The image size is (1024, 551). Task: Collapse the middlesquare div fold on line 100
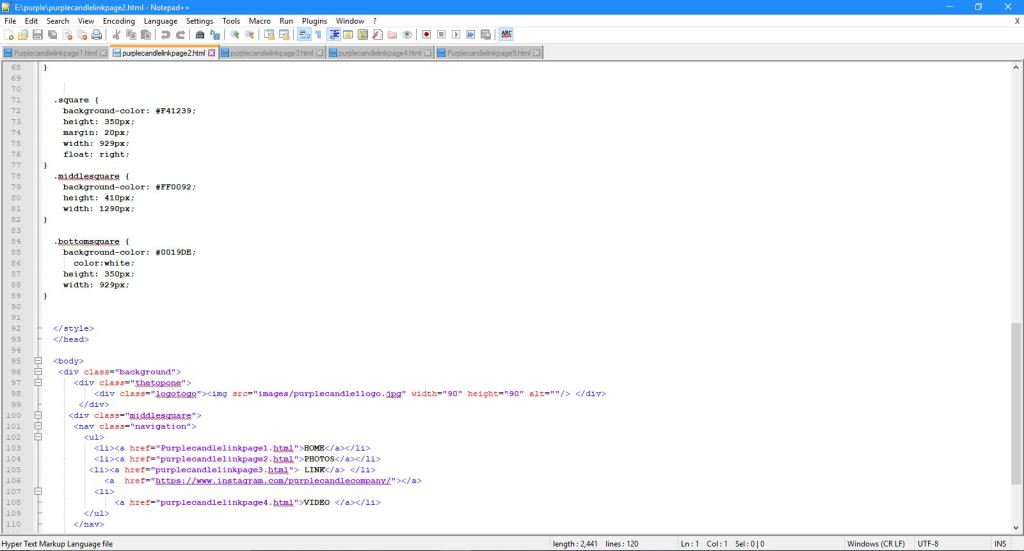coord(38,415)
